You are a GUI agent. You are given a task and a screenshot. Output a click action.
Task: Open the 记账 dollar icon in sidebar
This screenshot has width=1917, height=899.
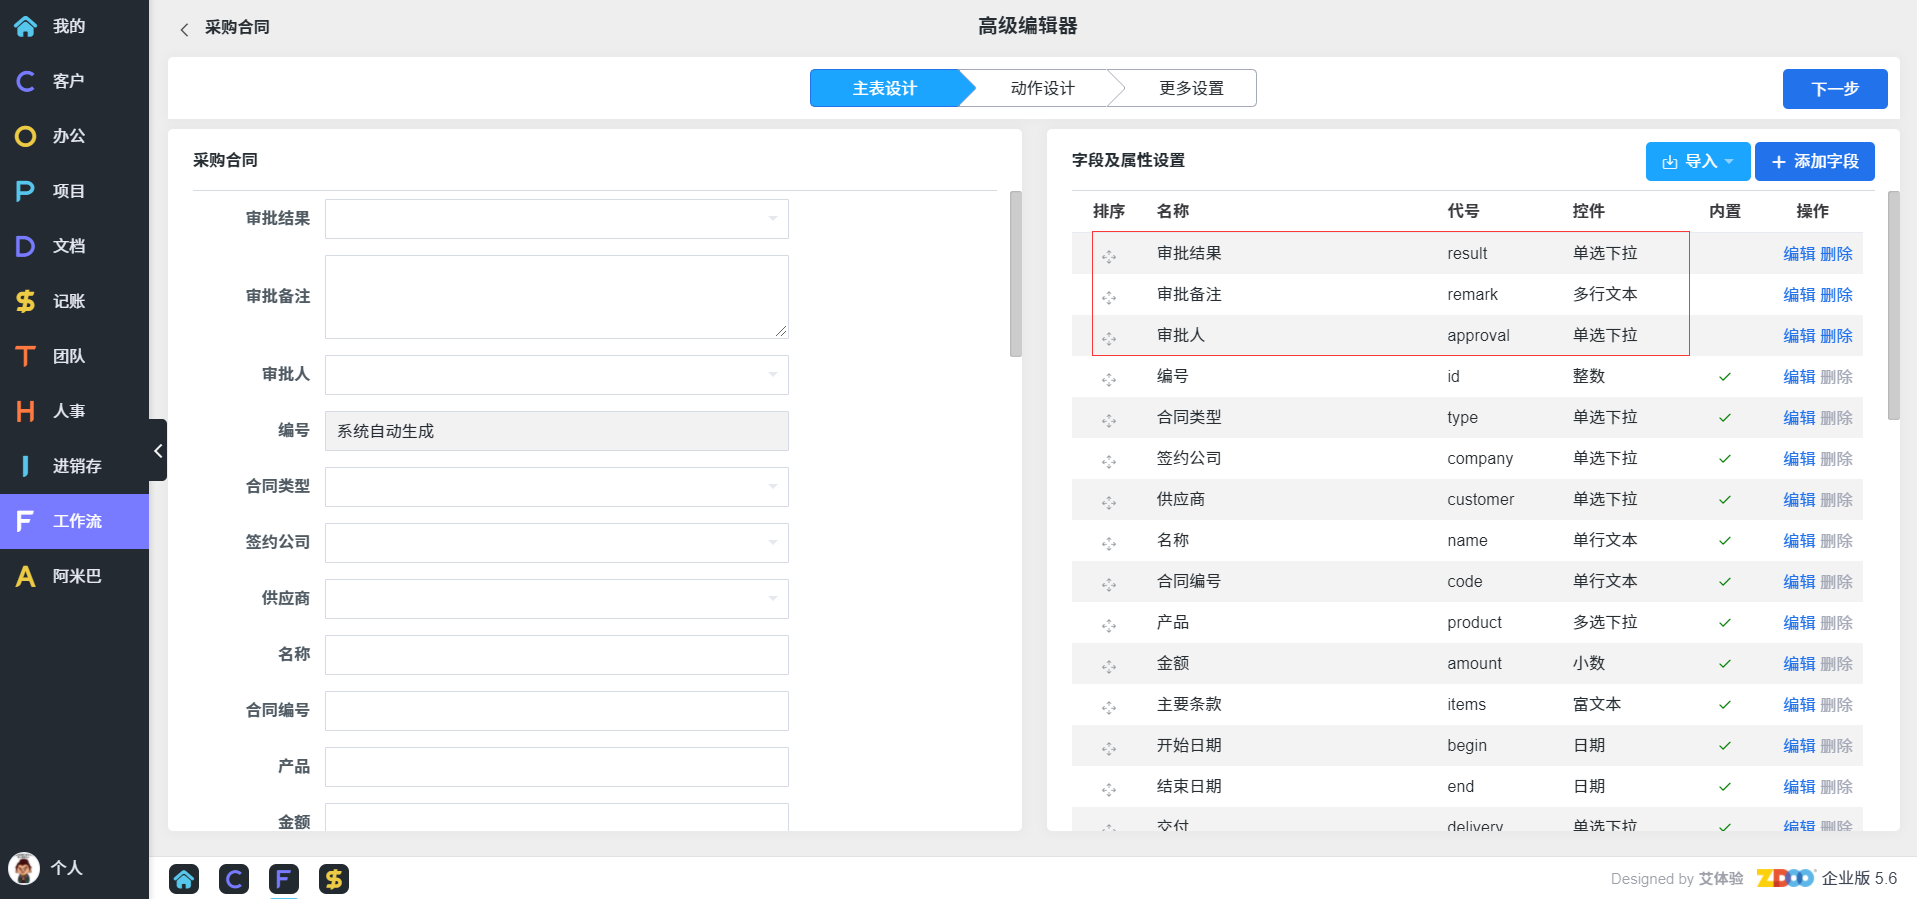tap(26, 301)
